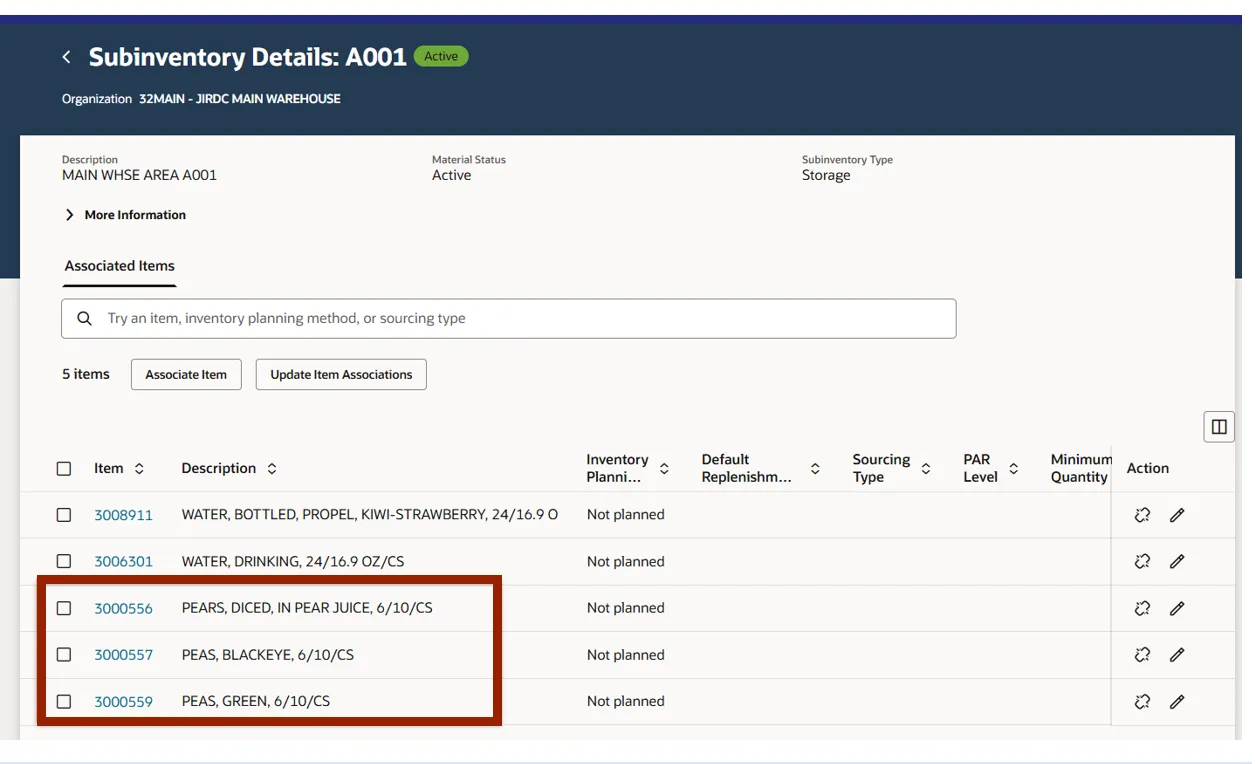This screenshot has height=764, width=1258.
Task: Select the checkbox for item 3006301
Action: click(64, 562)
